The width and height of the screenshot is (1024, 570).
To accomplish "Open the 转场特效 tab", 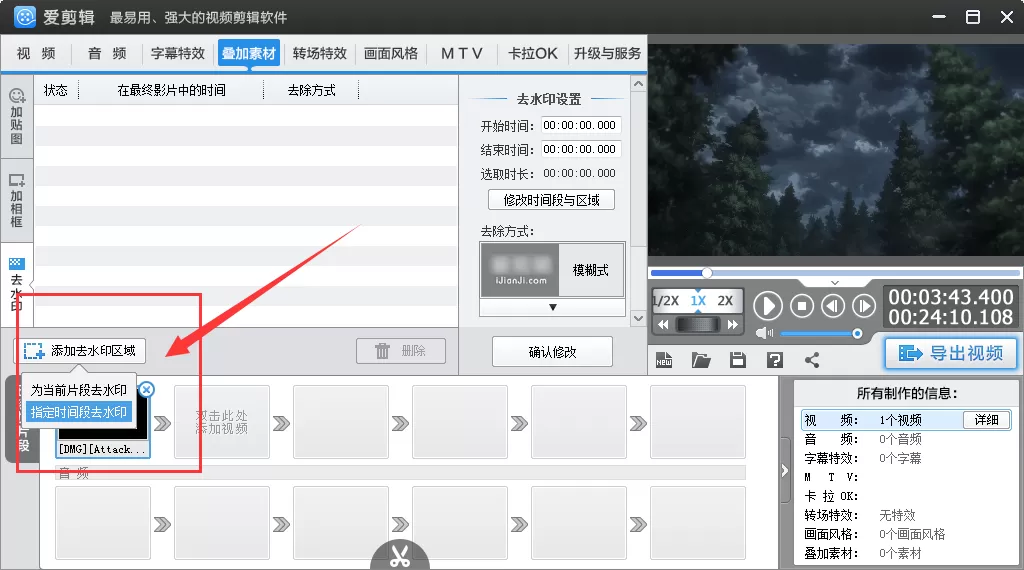I will [319, 54].
